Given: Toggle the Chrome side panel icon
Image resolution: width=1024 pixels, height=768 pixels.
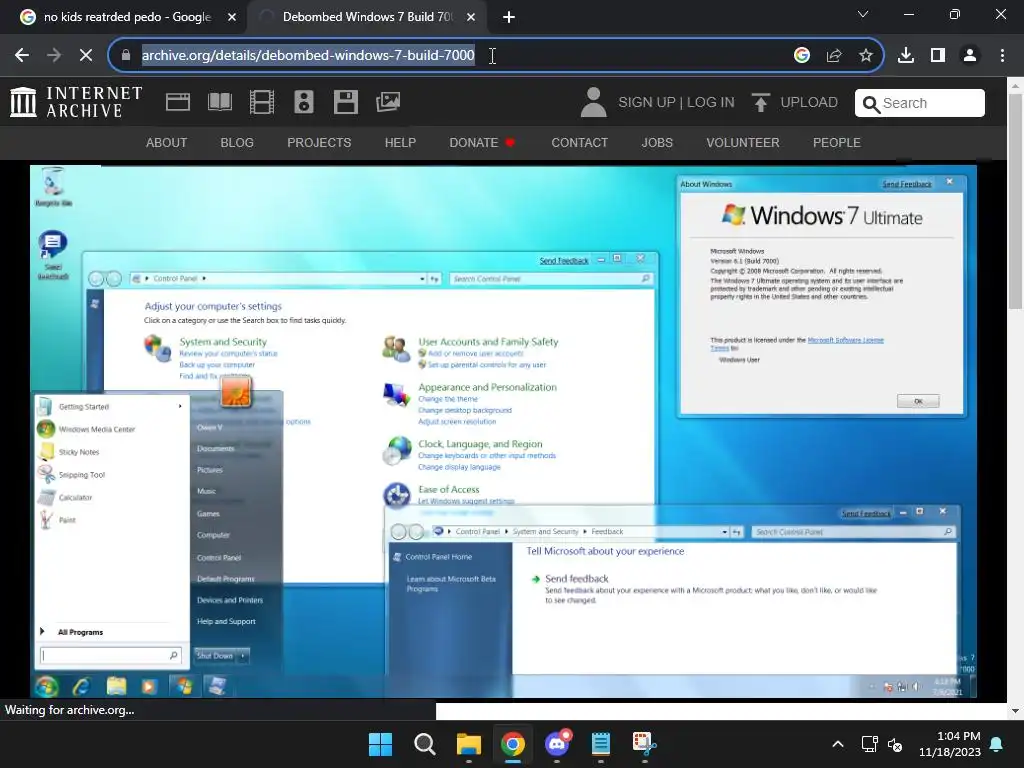Looking at the screenshot, I should pos(938,56).
